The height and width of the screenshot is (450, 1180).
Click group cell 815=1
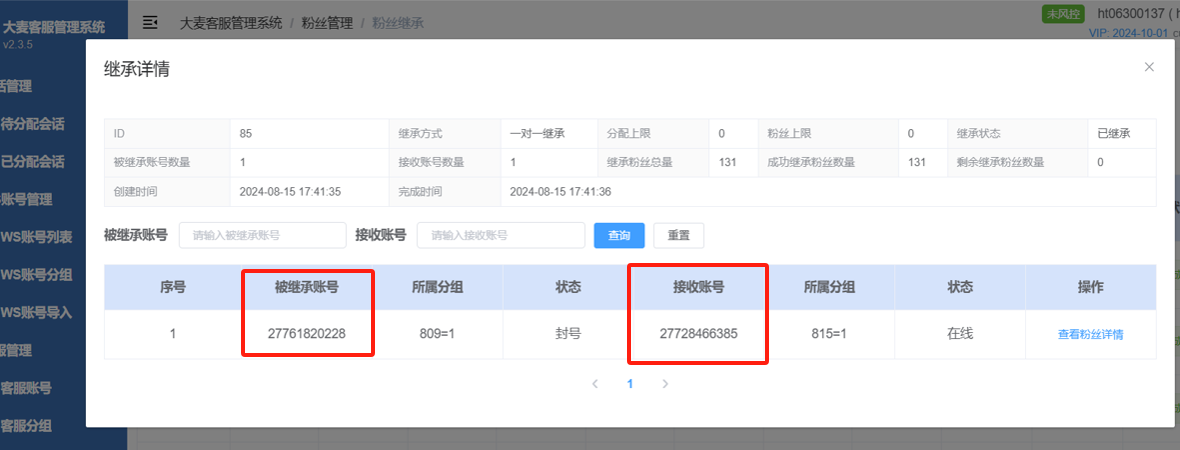(x=829, y=333)
